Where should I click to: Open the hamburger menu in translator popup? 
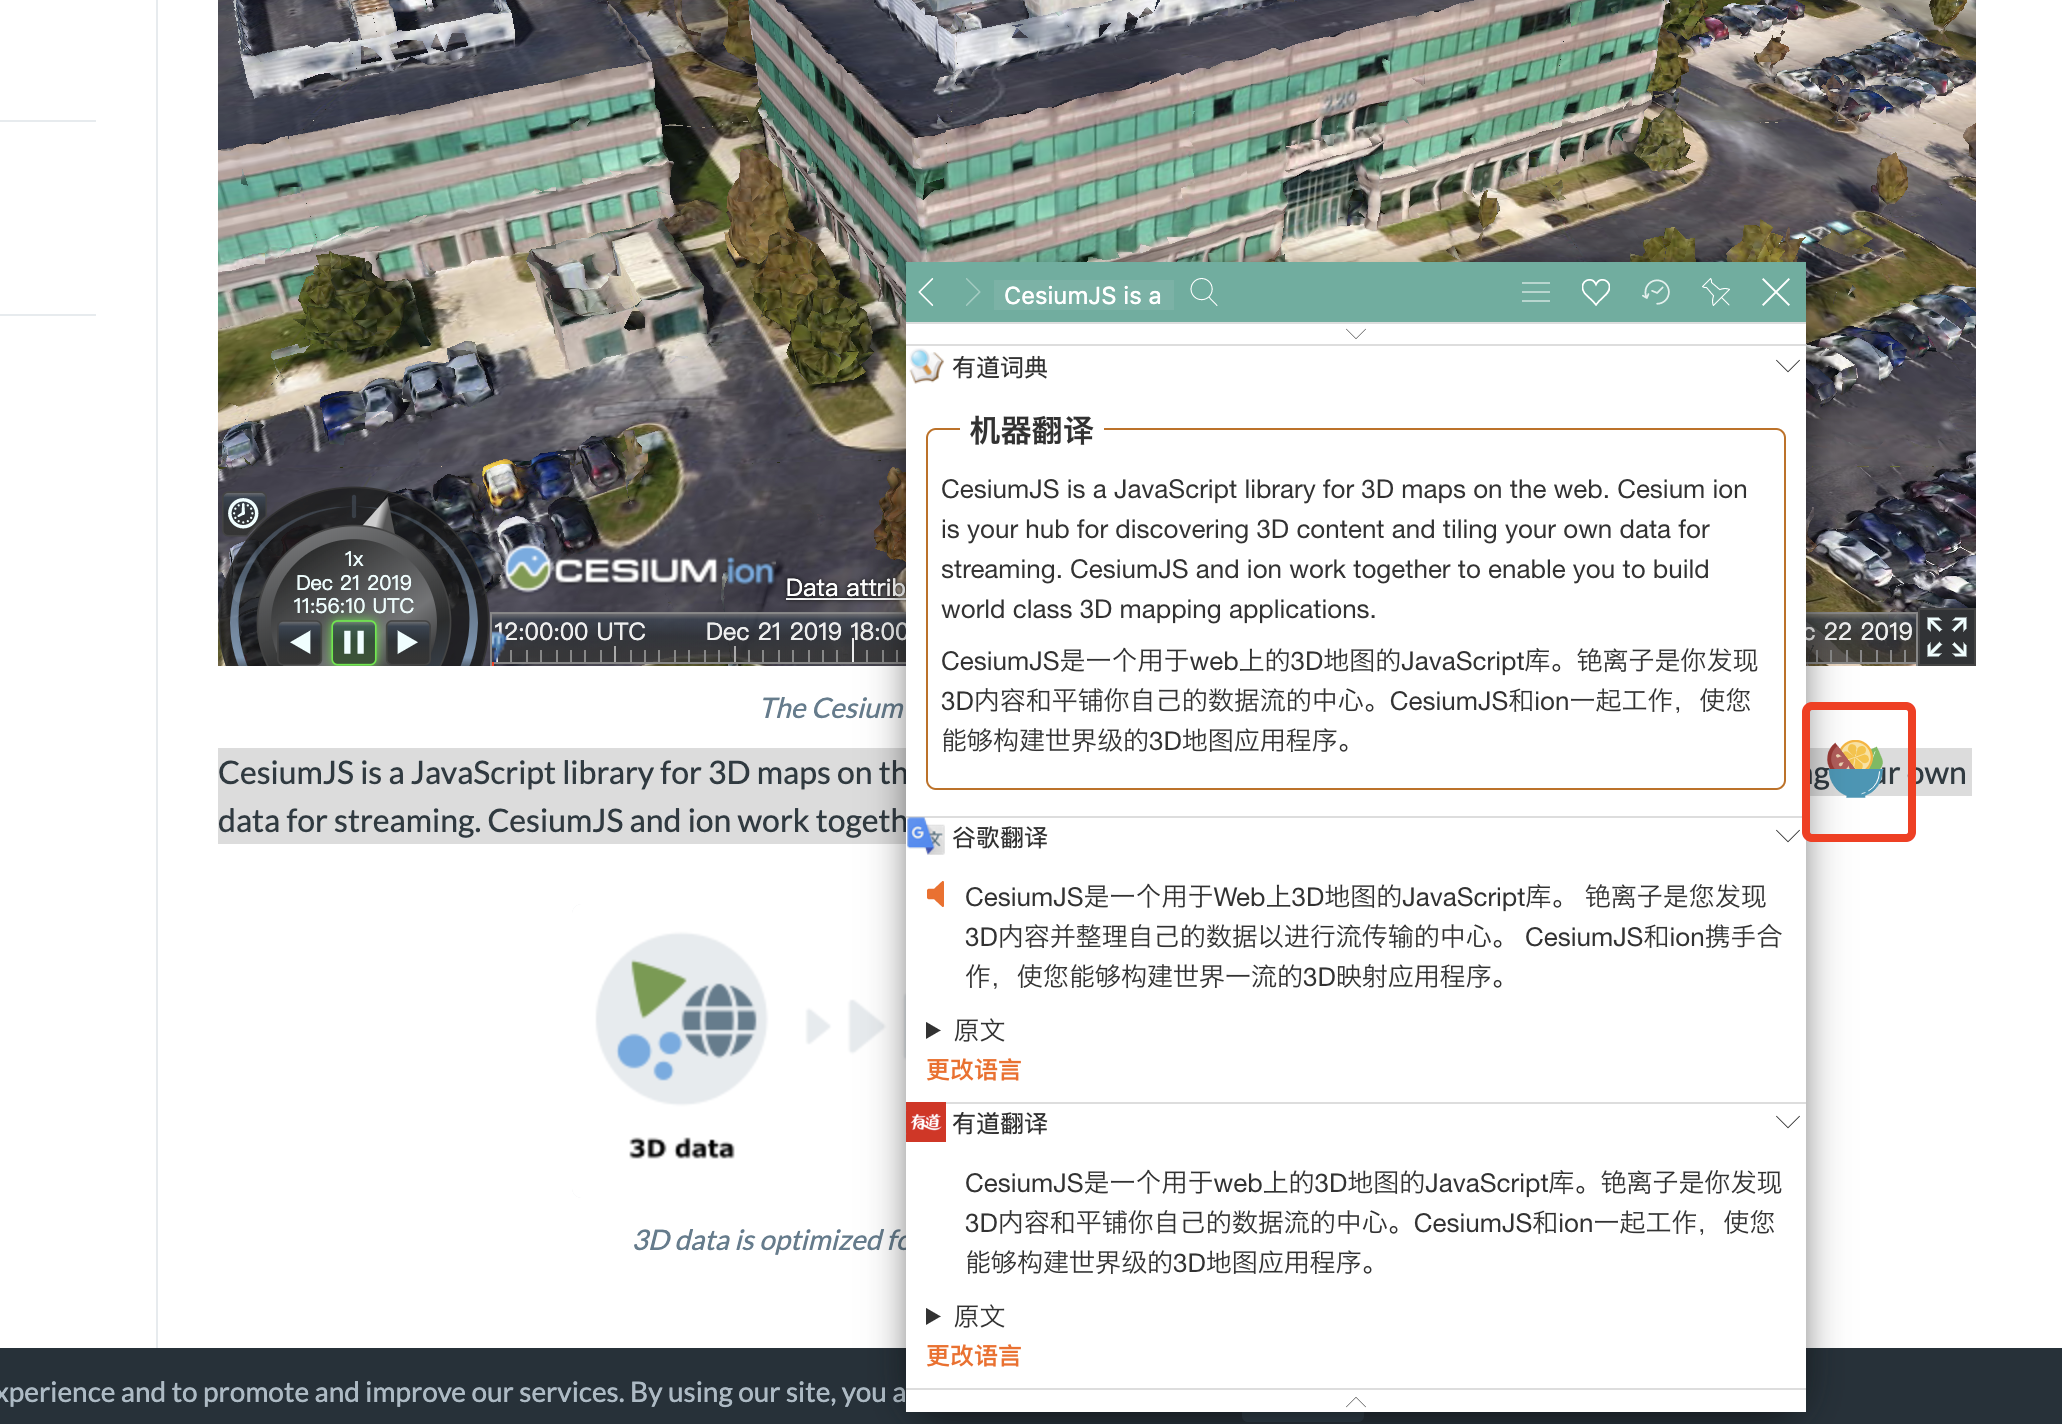(1535, 293)
